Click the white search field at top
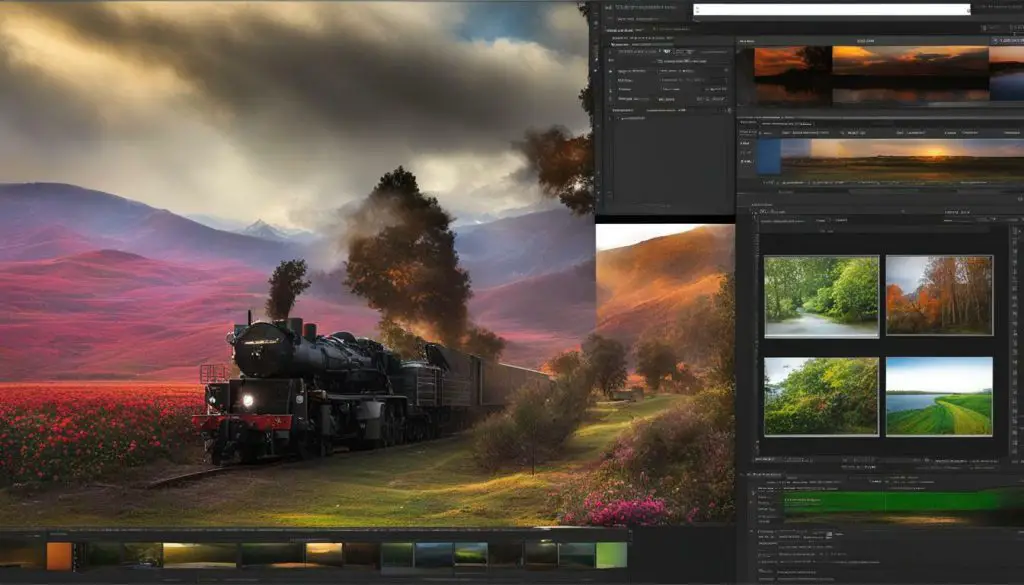This screenshot has height=585, width=1024. pyautogui.click(x=831, y=9)
